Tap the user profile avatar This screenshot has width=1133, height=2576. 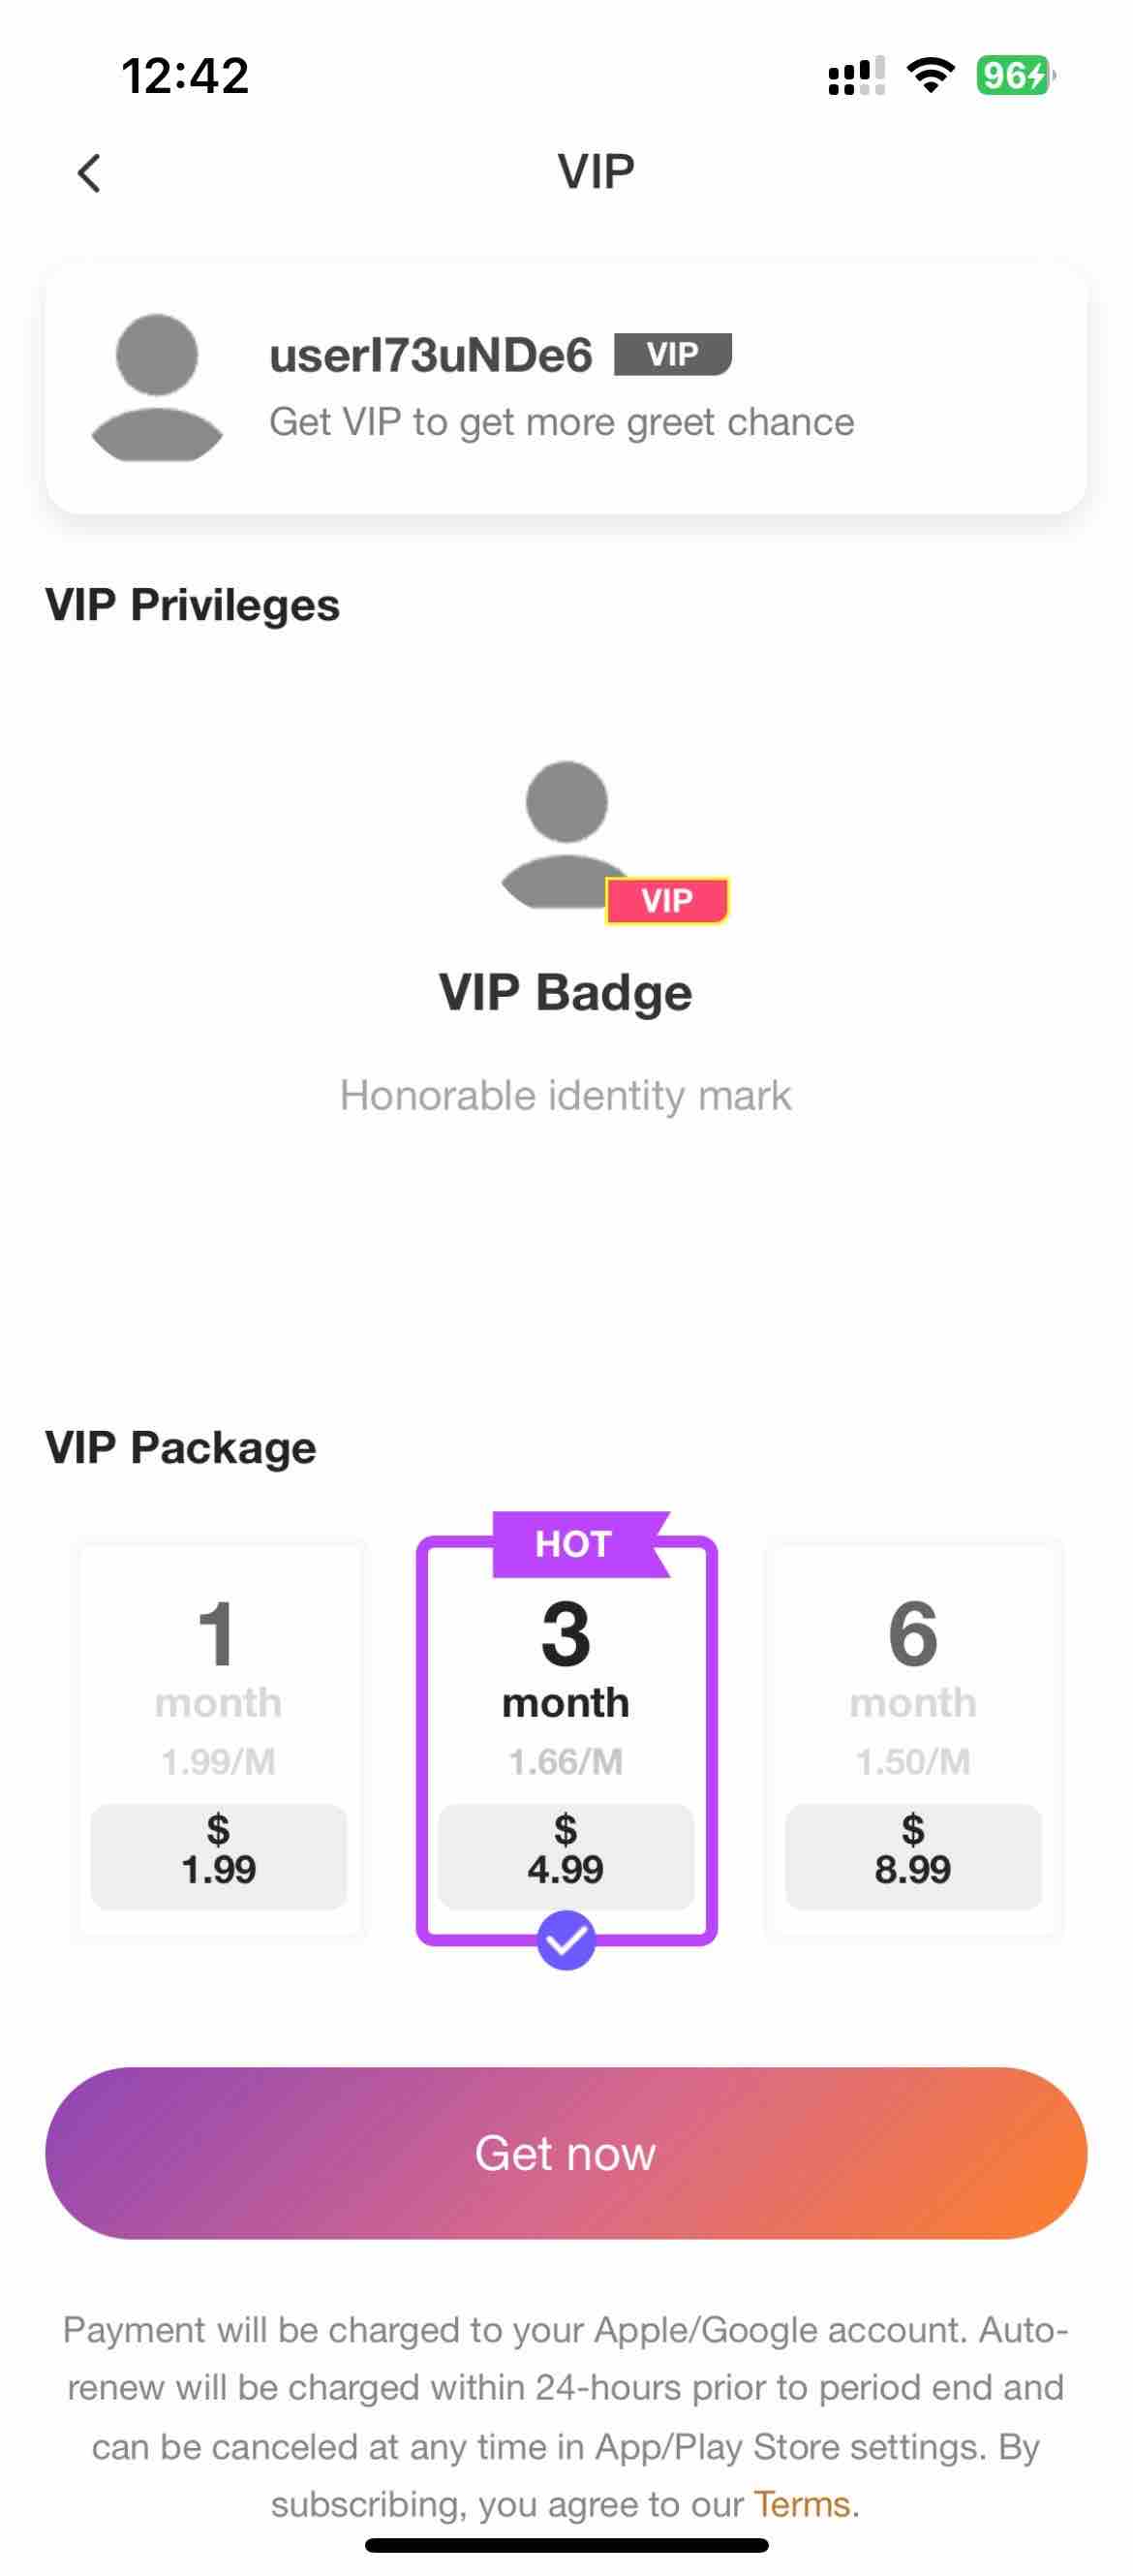click(157, 388)
